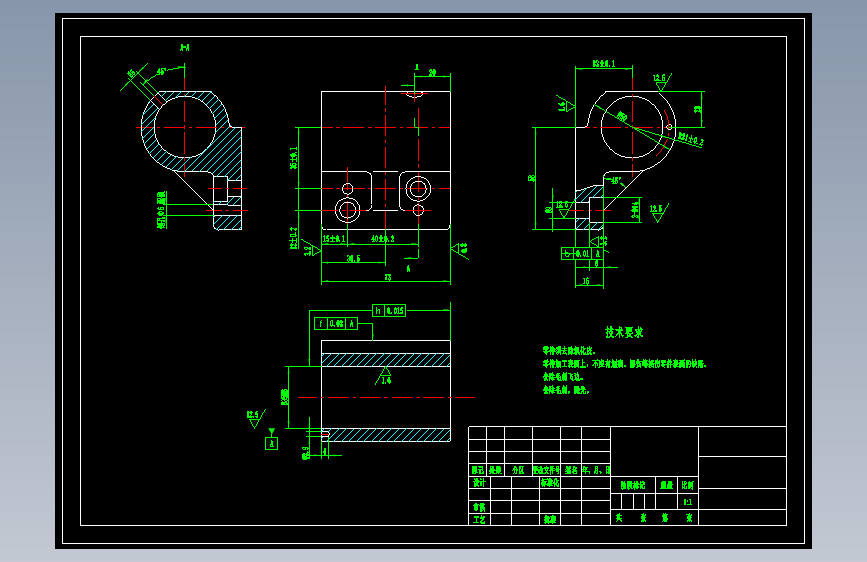Screen dimensions: 867x562
Task: Click the 阶段标记 cell in title block
Action: pyautogui.click(x=633, y=485)
